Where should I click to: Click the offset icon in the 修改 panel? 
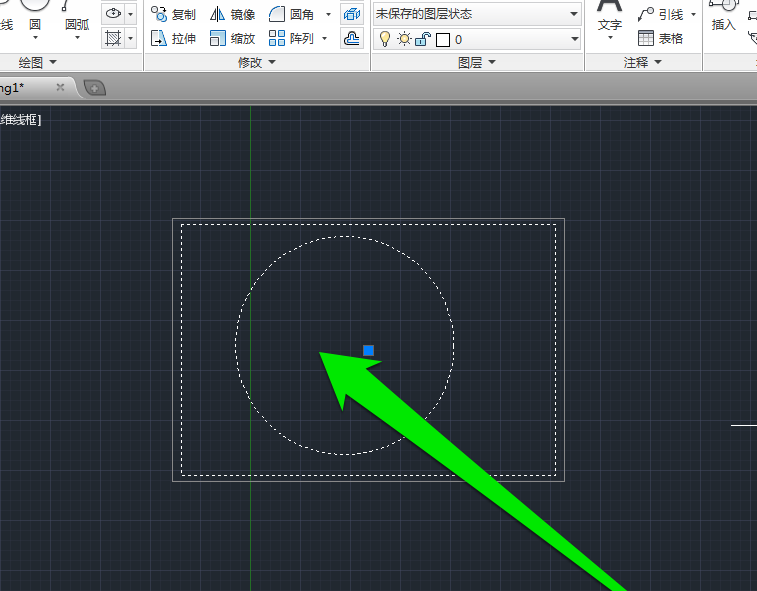tap(352, 38)
